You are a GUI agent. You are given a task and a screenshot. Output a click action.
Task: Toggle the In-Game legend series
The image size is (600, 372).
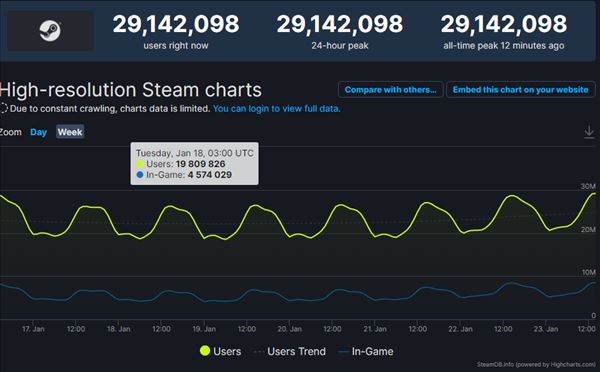pos(366,351)
